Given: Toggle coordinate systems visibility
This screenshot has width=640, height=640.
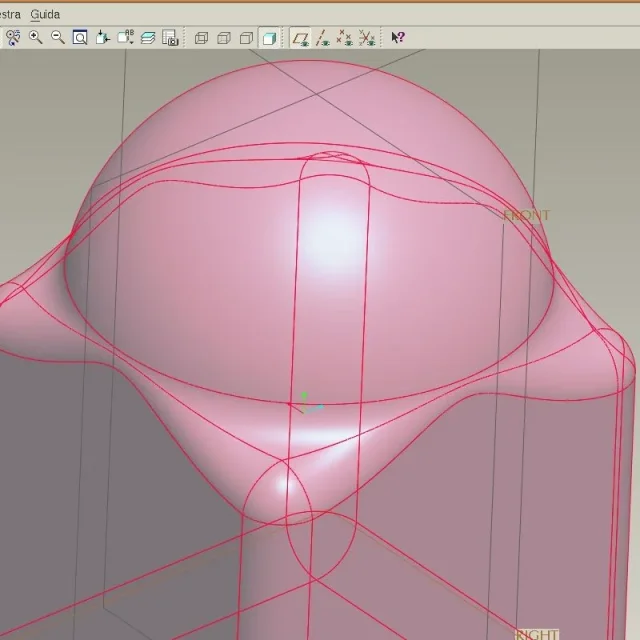Looking at the screenshot, I should pyautogui.click(x=367, y=38).
